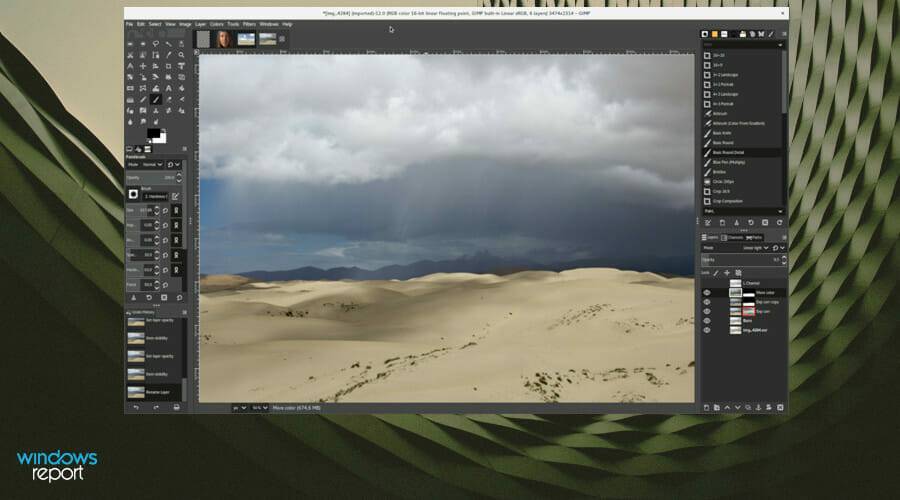Create a new layer group

717,408
